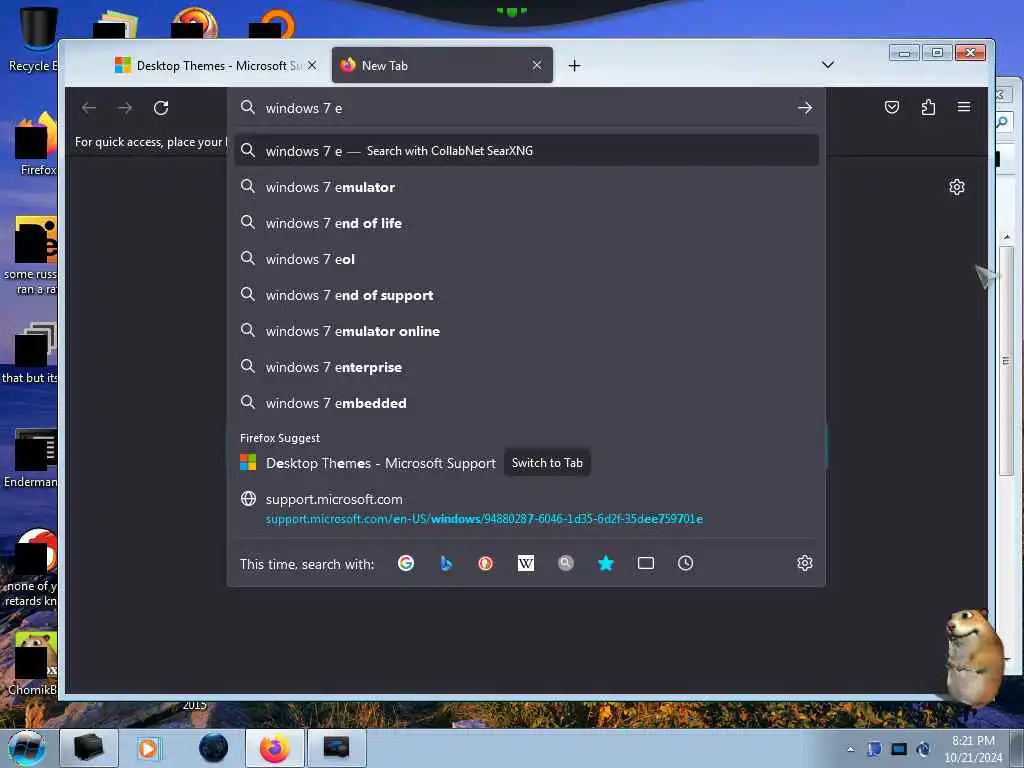Search this time with Wikipedia icon

coord(526,563)
